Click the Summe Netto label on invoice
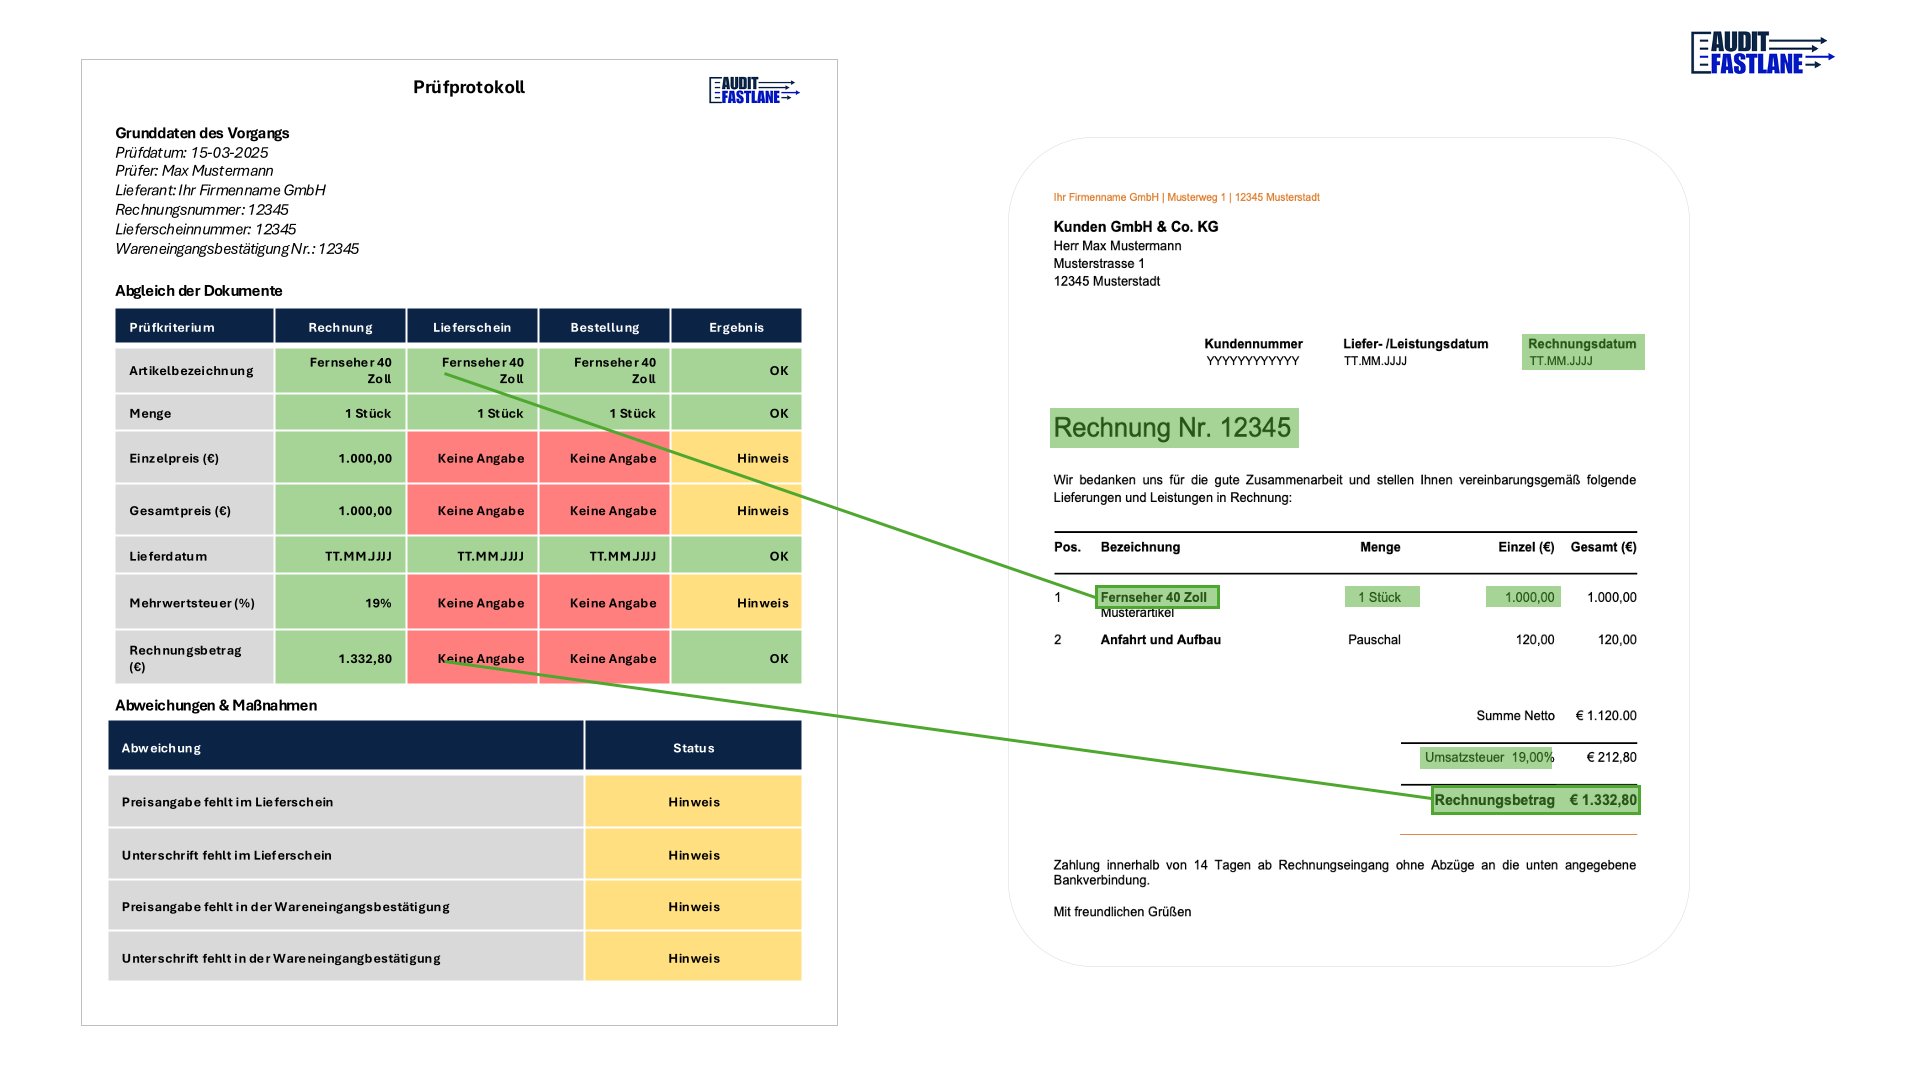The width and height of the screenshot is (1920, 1080). 1515,716
